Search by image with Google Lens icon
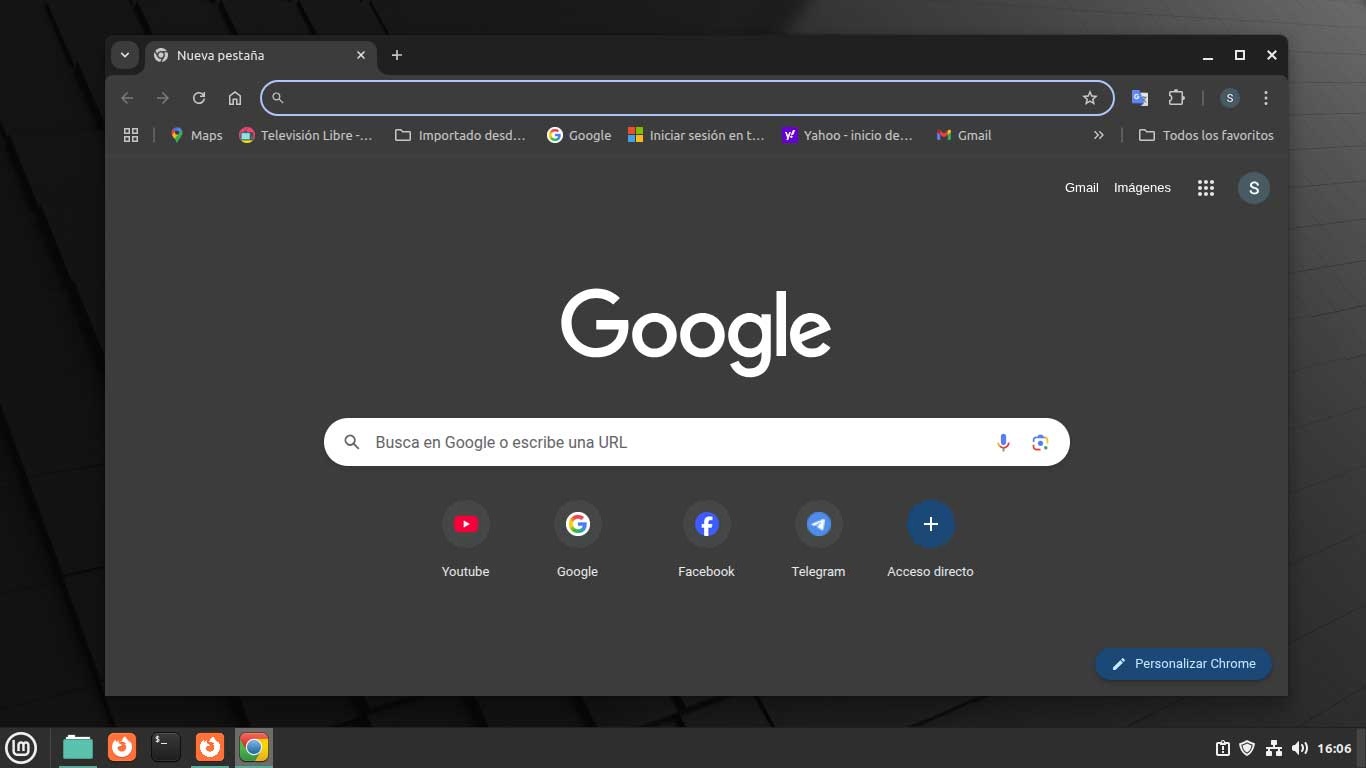 (x=1040, y=442)
